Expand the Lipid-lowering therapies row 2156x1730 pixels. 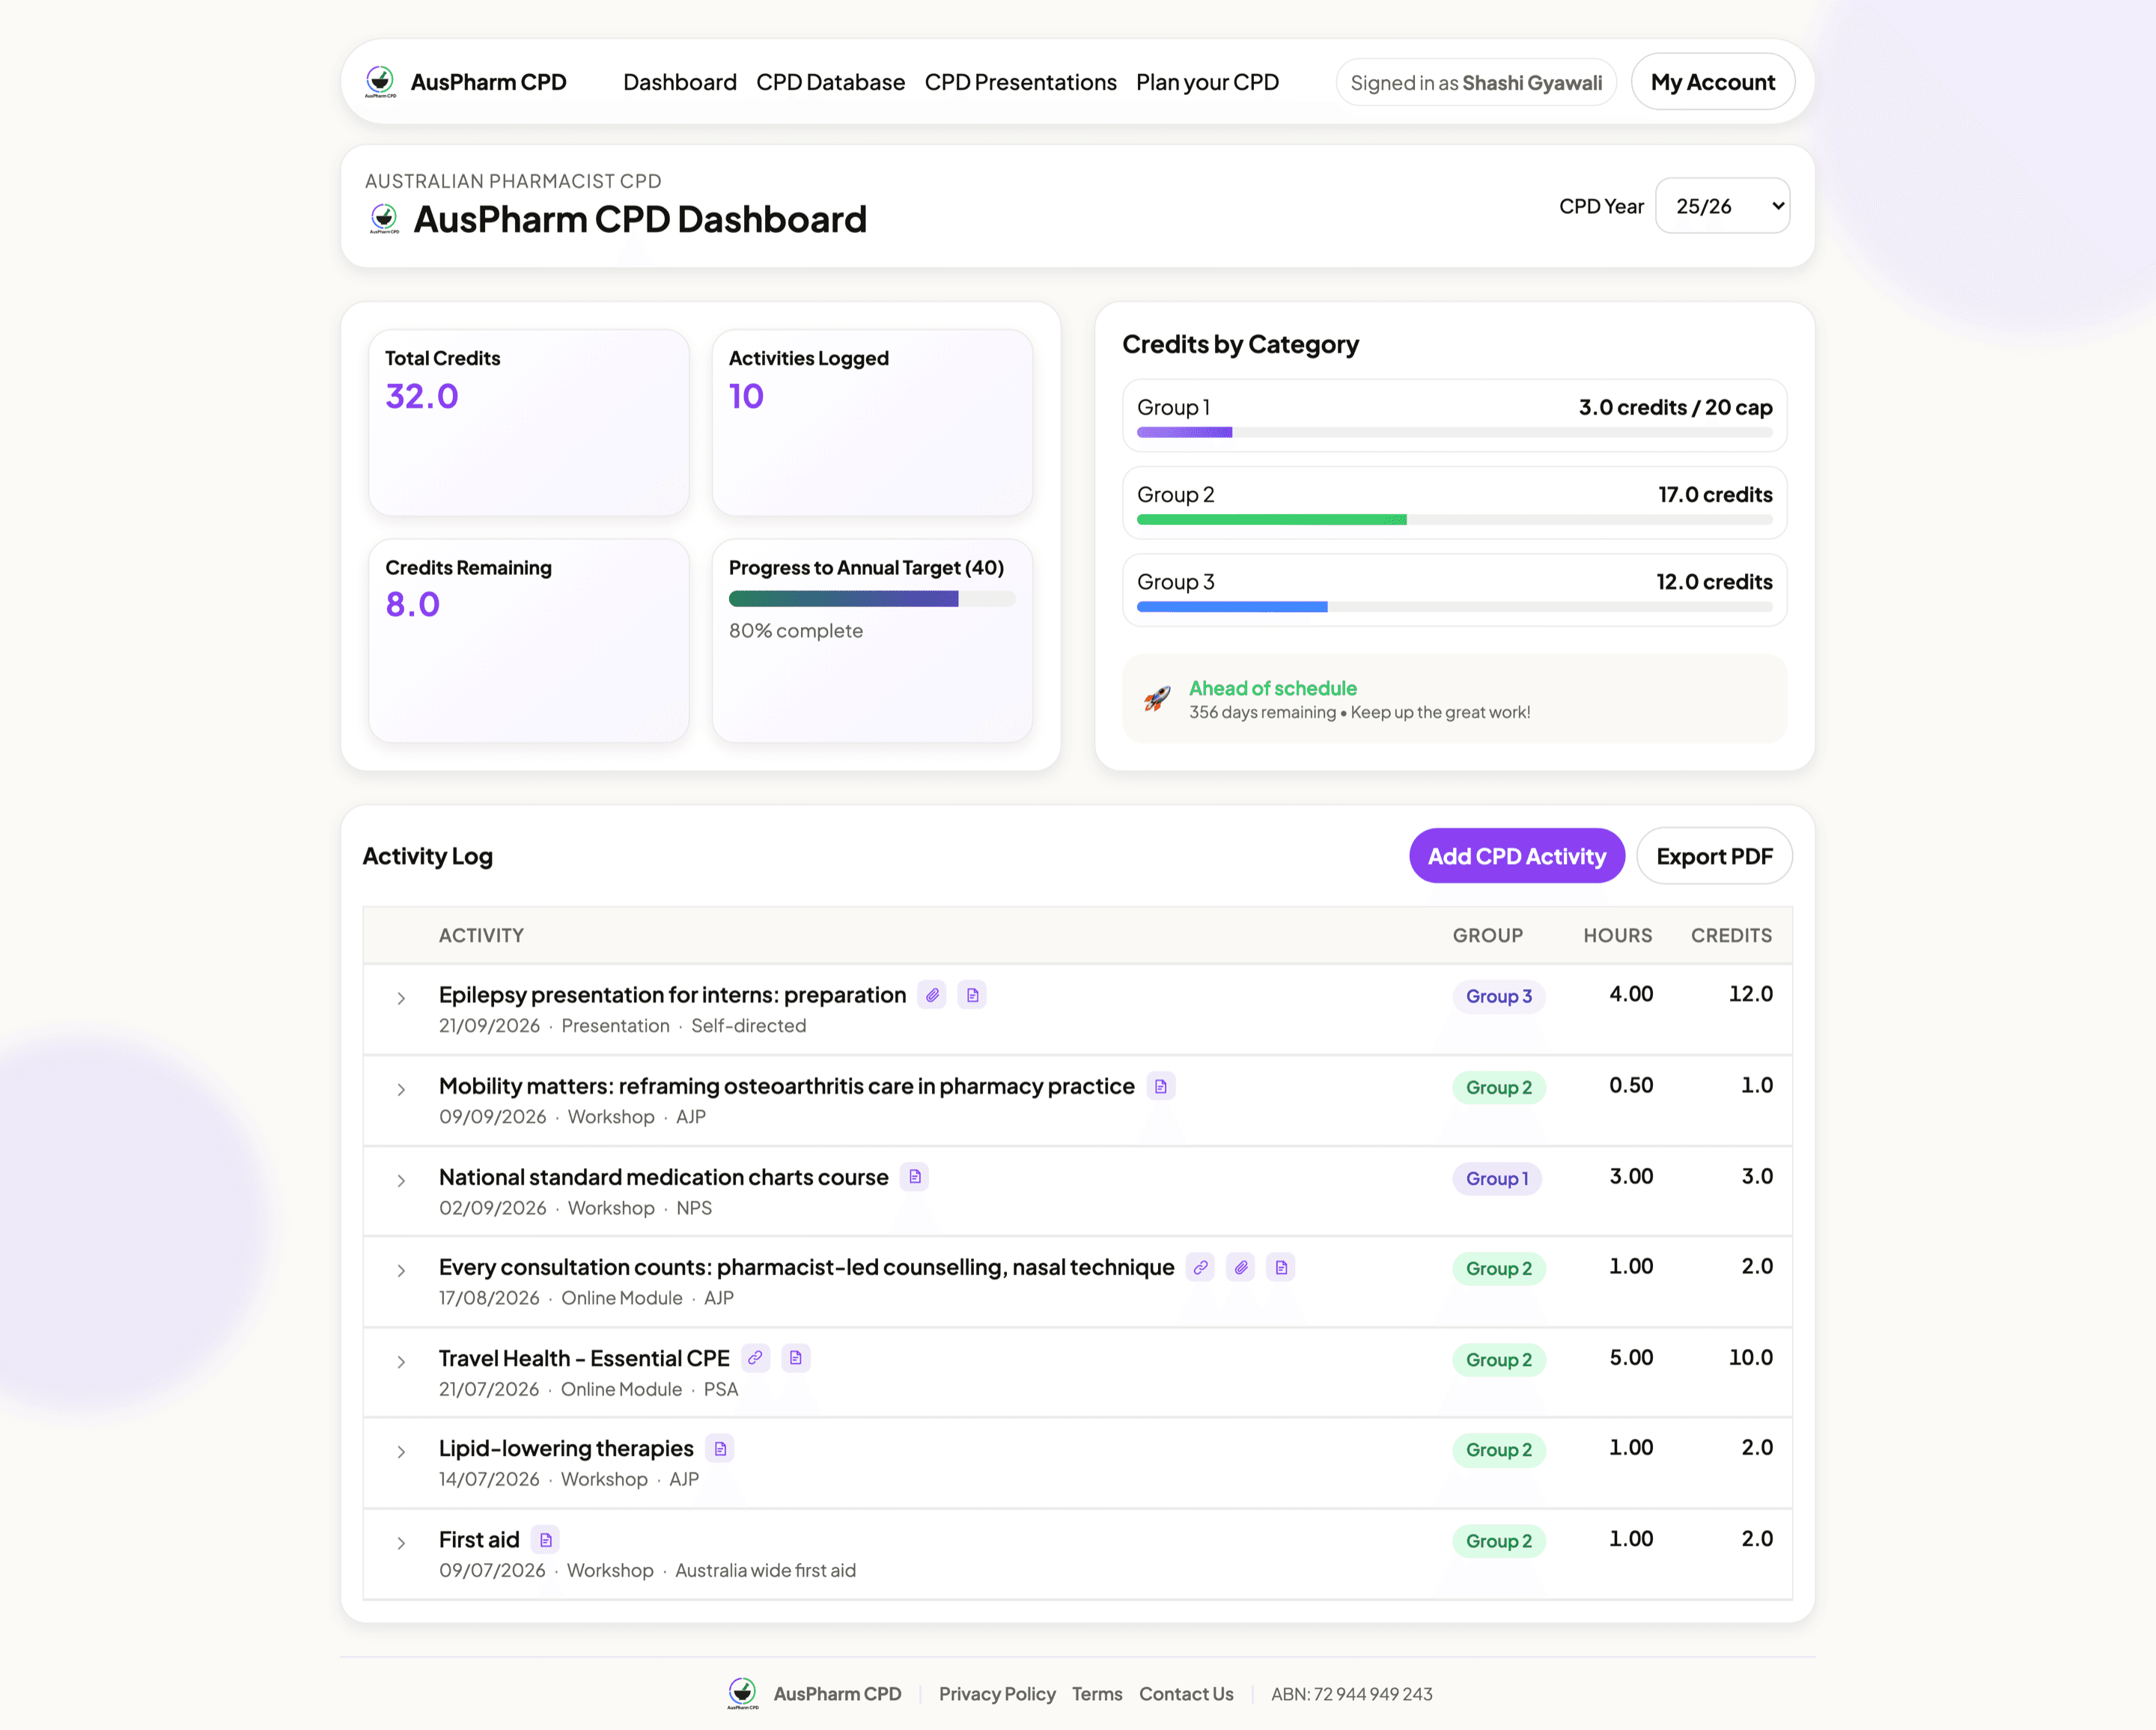tap(401, 1452)
